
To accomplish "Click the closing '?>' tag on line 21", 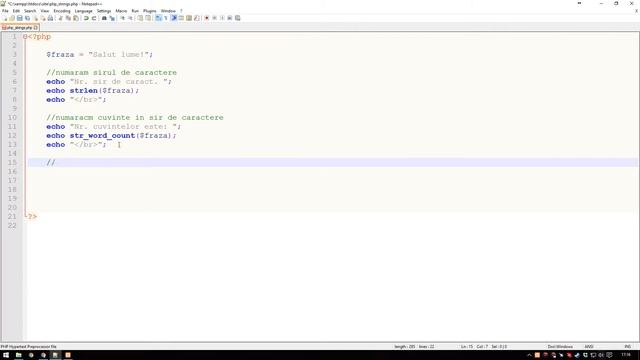I will [x=32, y=216].
